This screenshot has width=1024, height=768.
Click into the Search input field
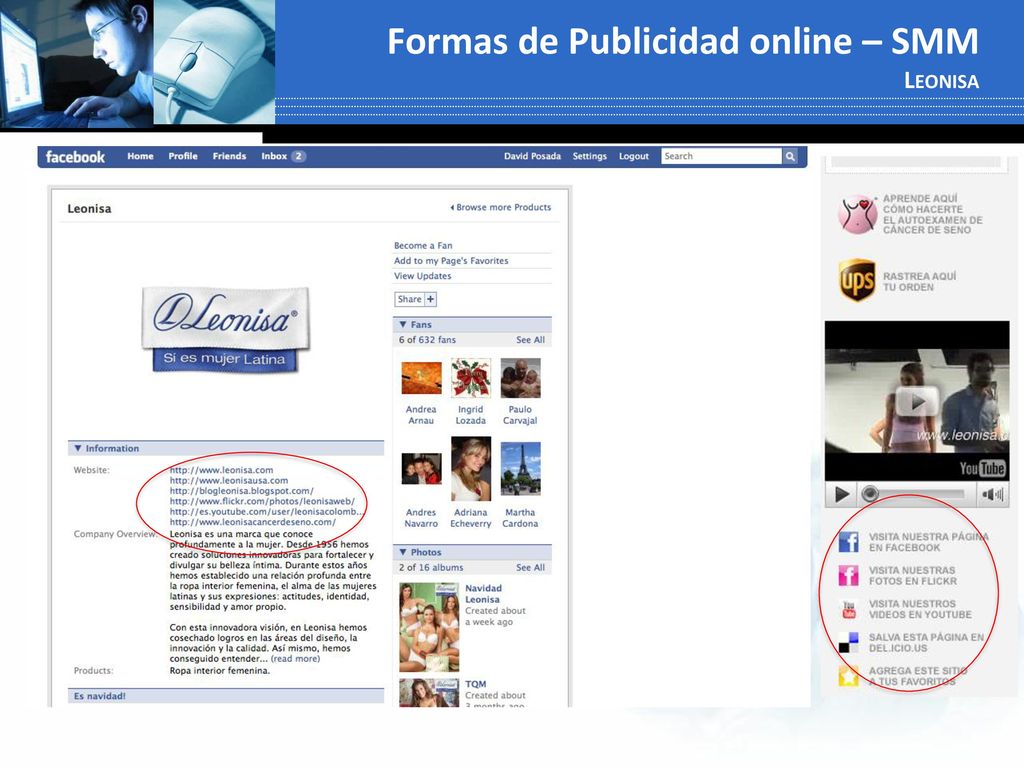(722, 156)
